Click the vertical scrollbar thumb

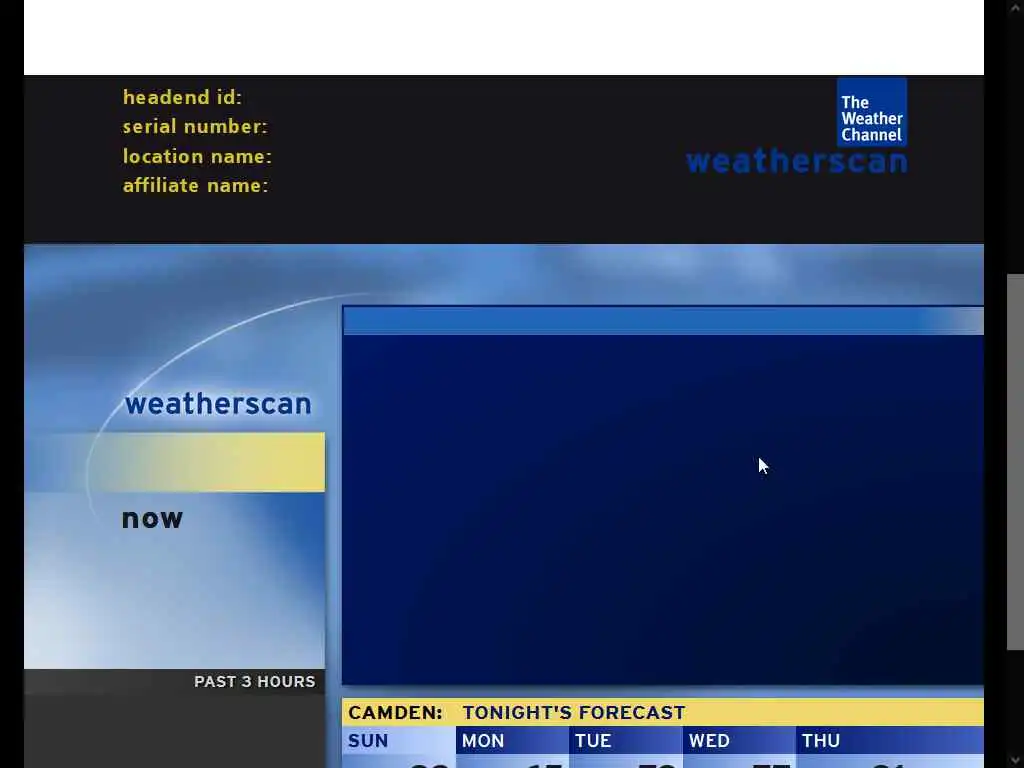coord(1016,462)
